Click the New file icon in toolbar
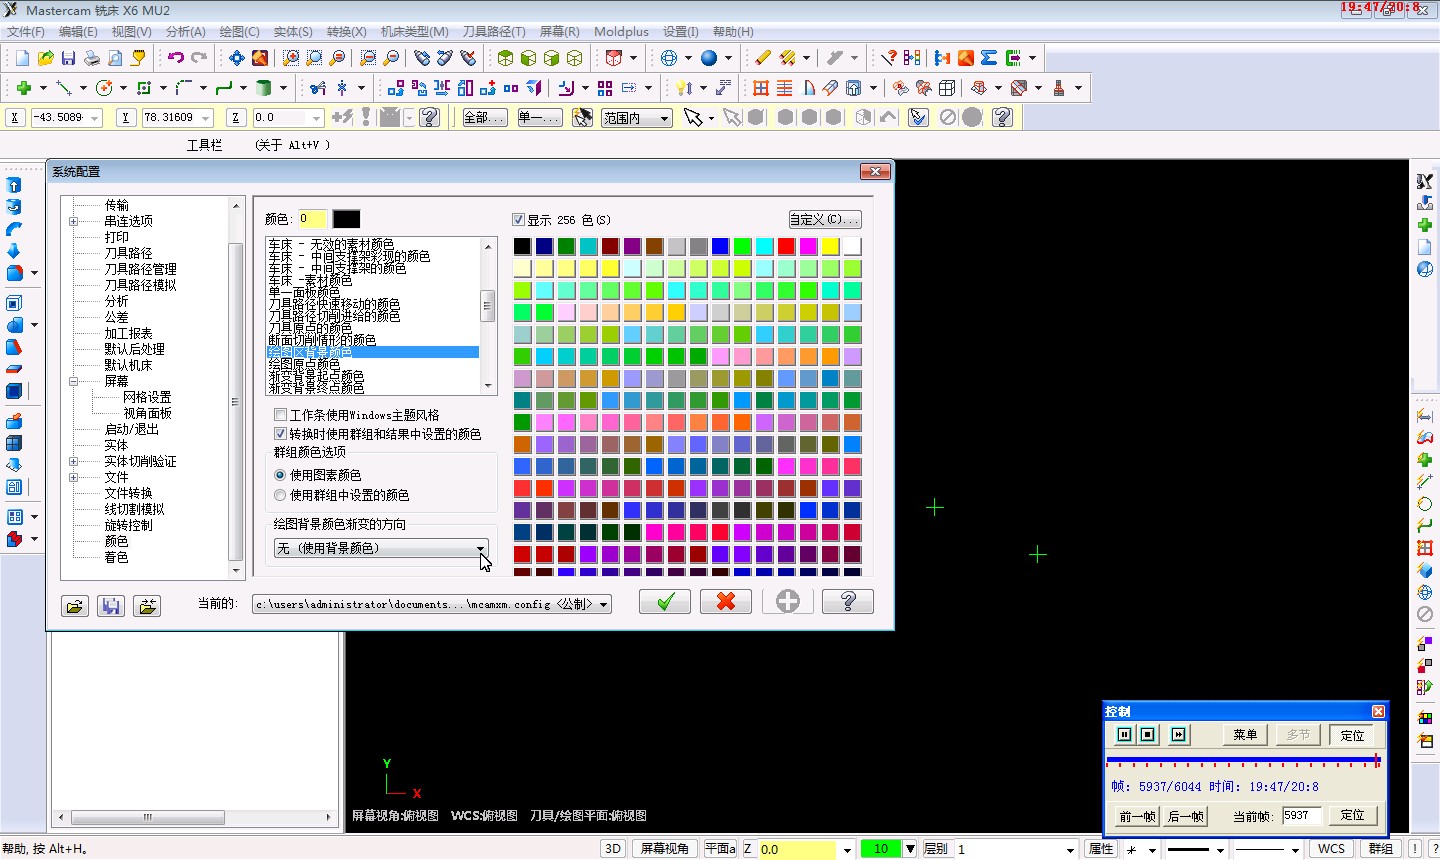Viewport: 1440px width, 860px height. point(22,58)
